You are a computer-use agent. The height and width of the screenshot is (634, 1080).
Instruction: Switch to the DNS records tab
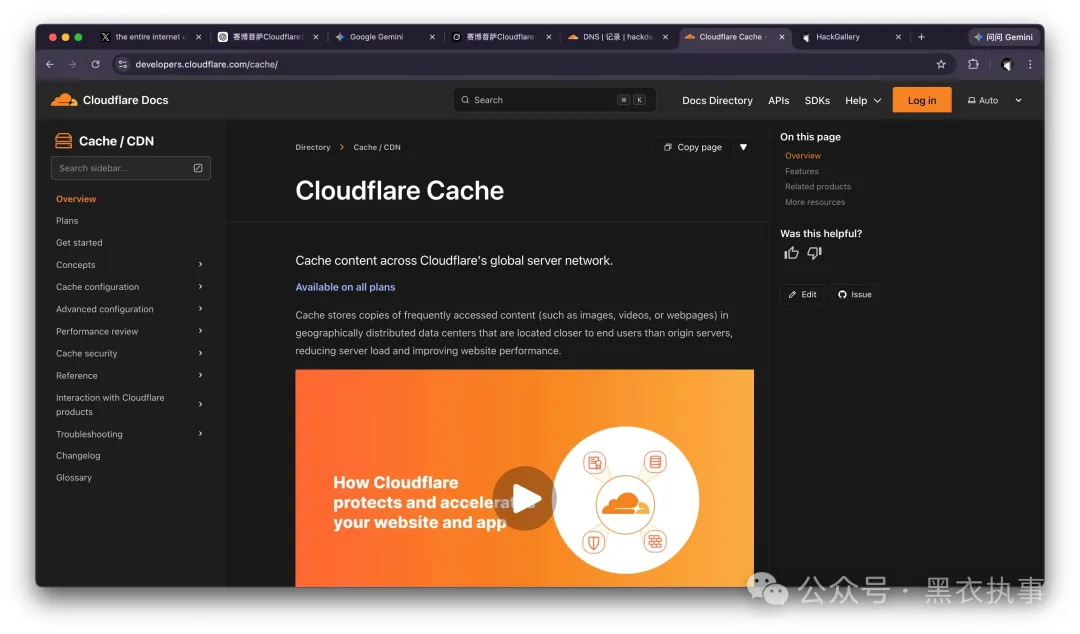618,37
